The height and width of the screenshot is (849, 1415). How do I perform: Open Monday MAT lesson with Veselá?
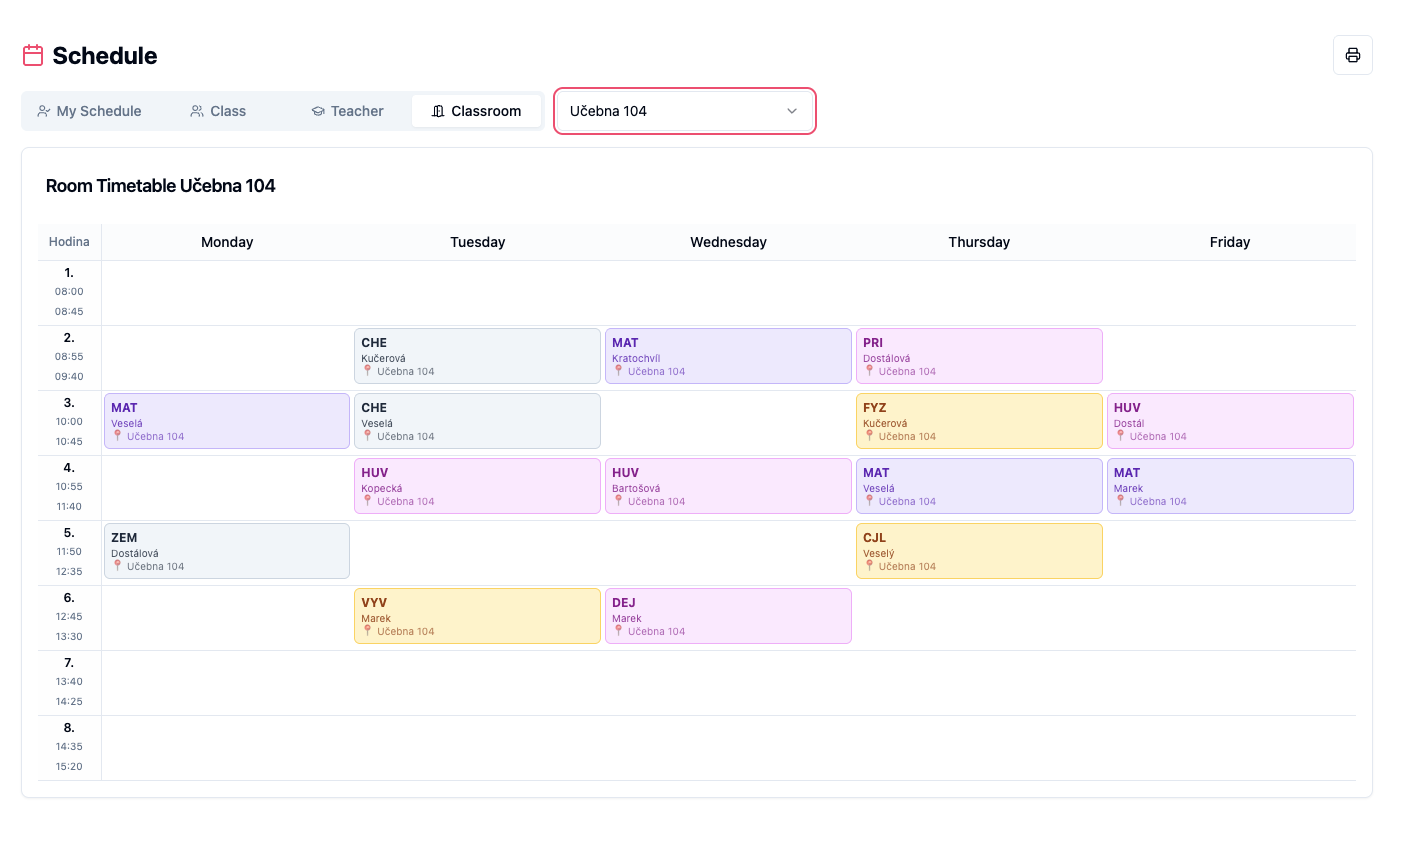[x=227, y=421]
